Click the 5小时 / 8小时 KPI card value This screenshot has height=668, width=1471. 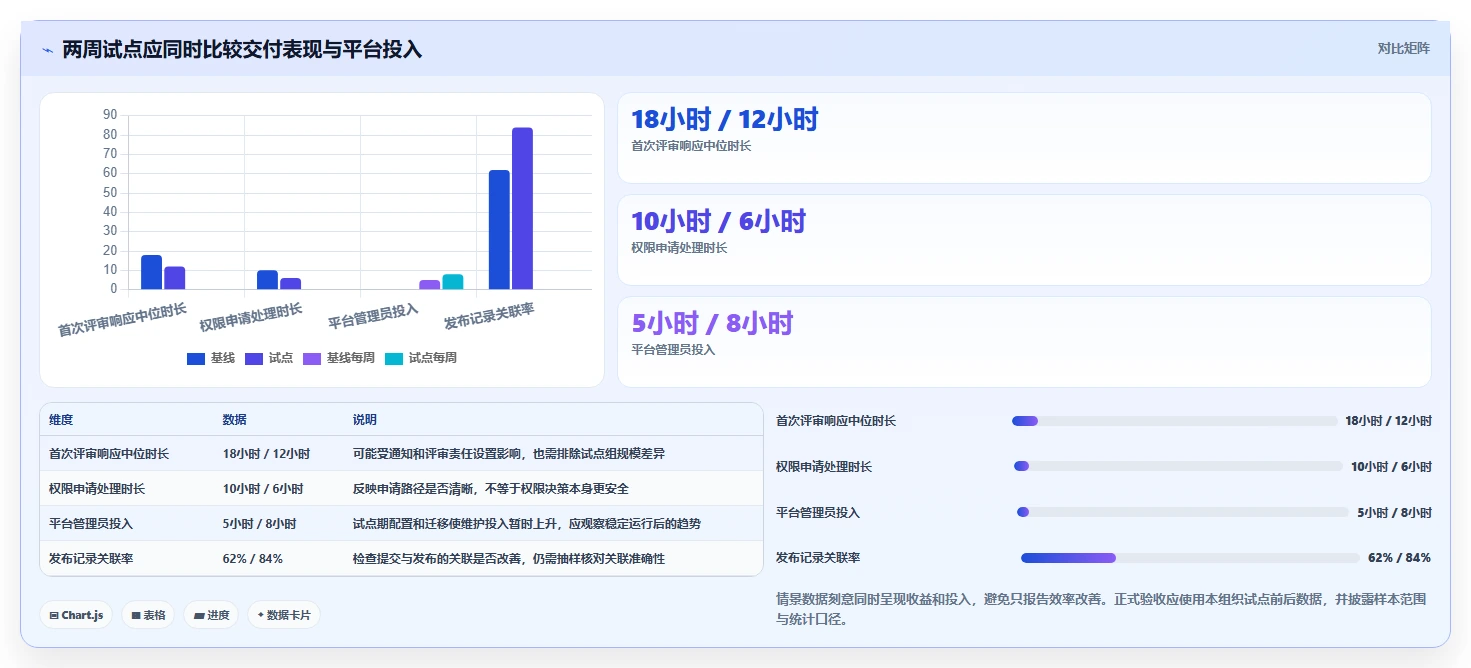712,323
